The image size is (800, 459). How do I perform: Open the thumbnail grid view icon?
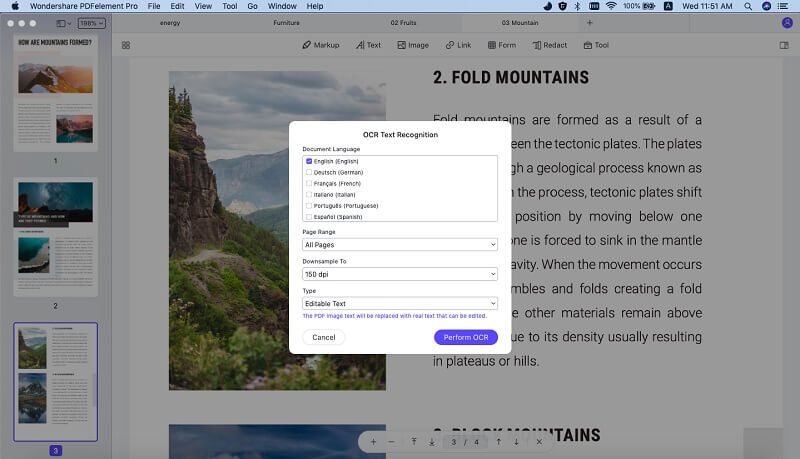pyautogui.click(x=126, y=45)
